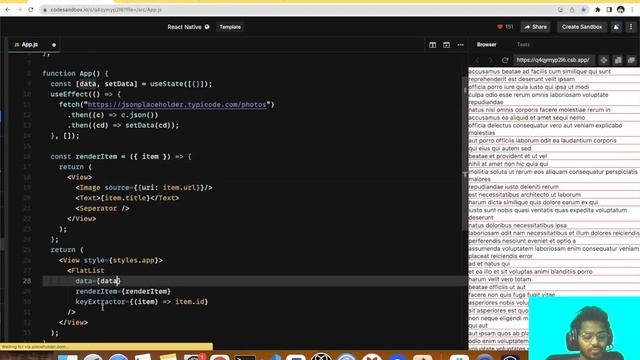Click 'harum velit vero totam' row
Screen dimensions: 640x360
click(500, 280)
